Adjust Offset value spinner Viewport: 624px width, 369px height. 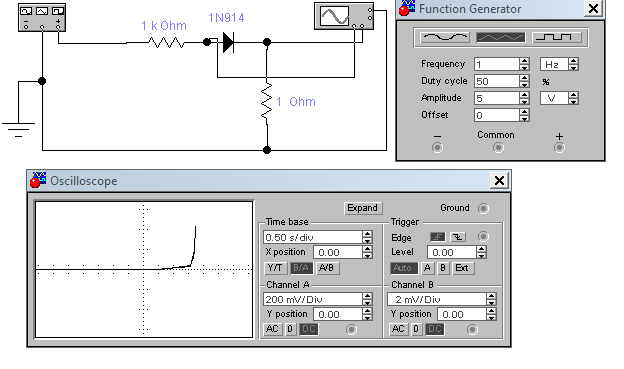pos(525,115)
